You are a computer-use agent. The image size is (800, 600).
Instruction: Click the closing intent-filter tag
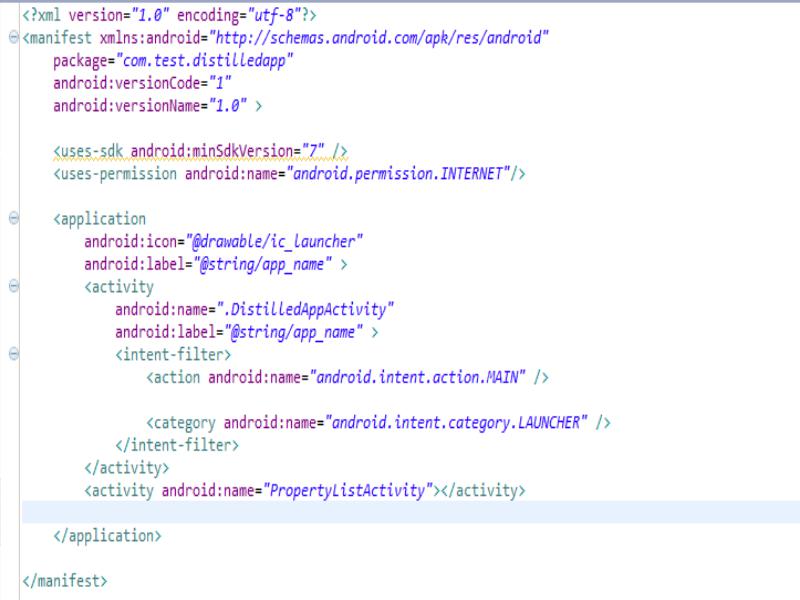point(177,445)
